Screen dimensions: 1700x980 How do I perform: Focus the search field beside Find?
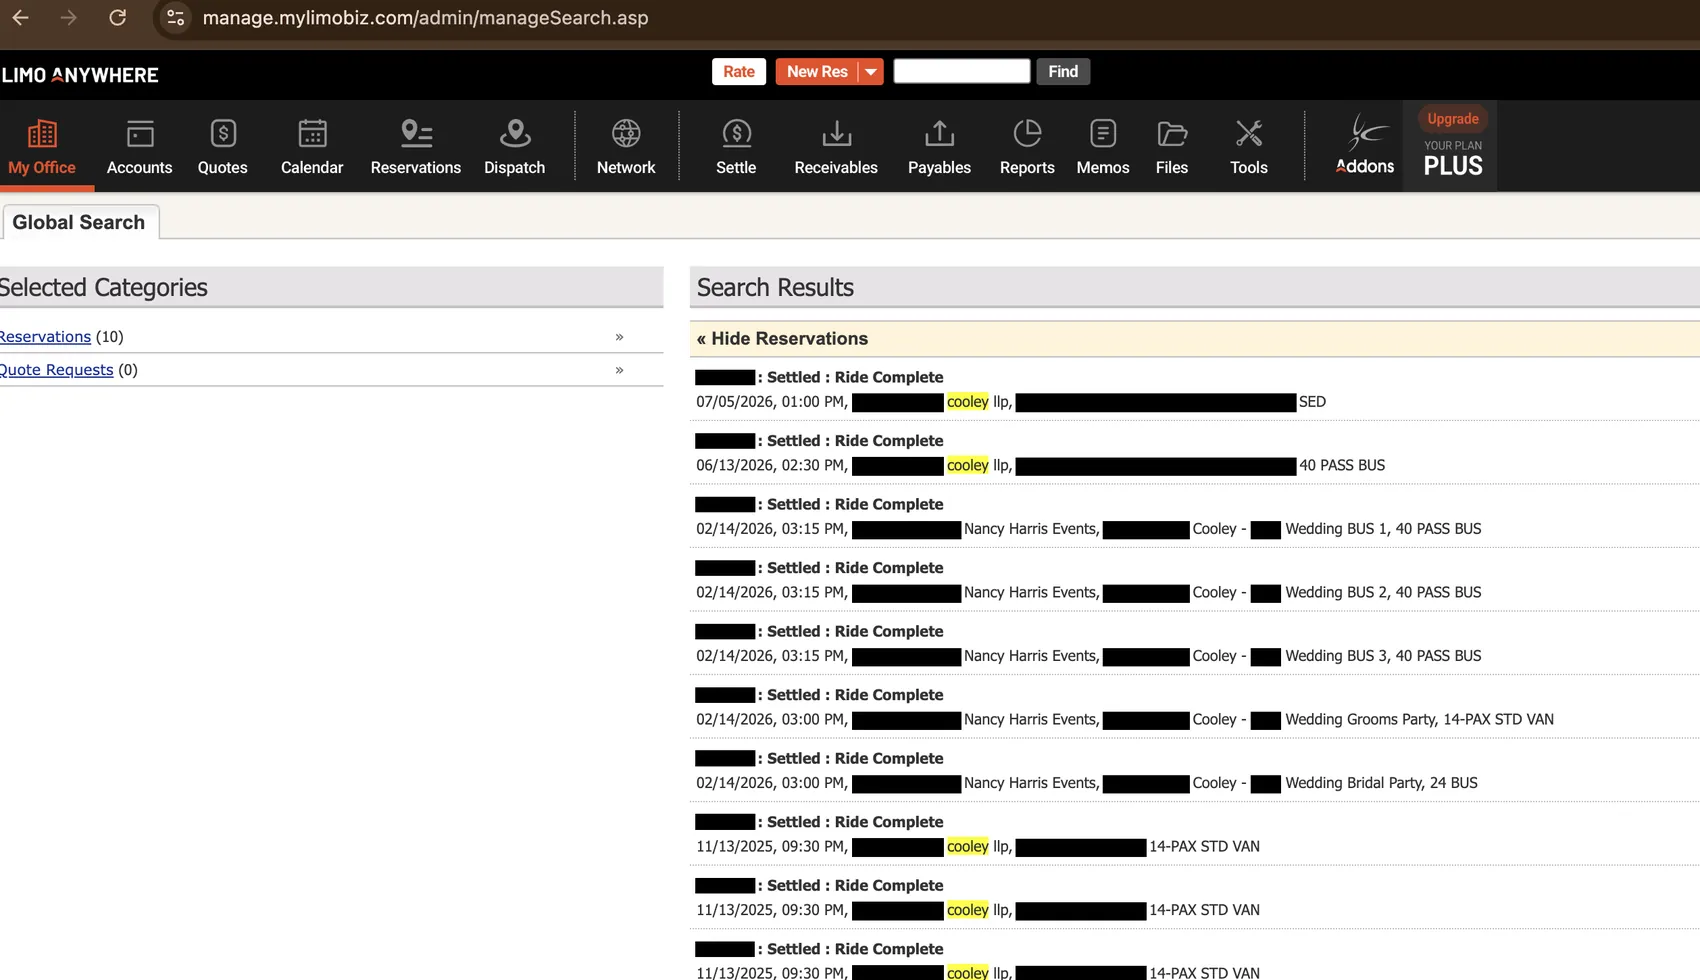962,71
